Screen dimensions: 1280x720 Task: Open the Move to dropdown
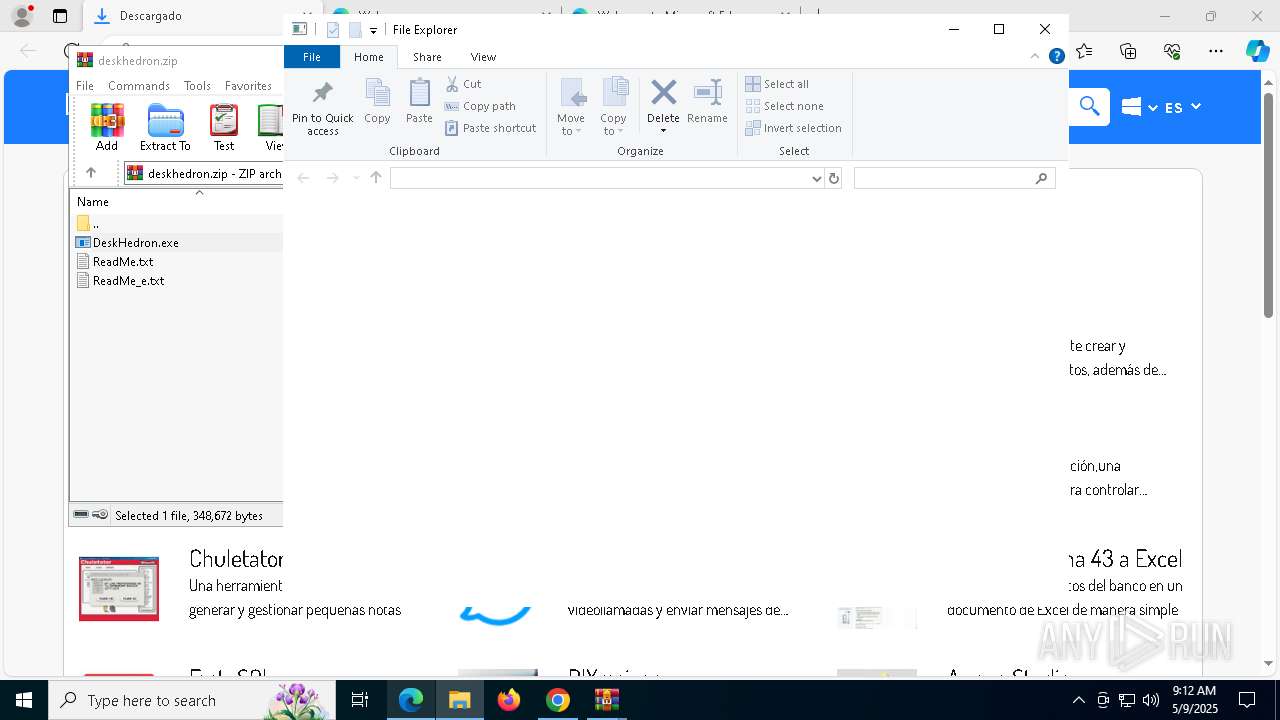(x=571, y=107)
